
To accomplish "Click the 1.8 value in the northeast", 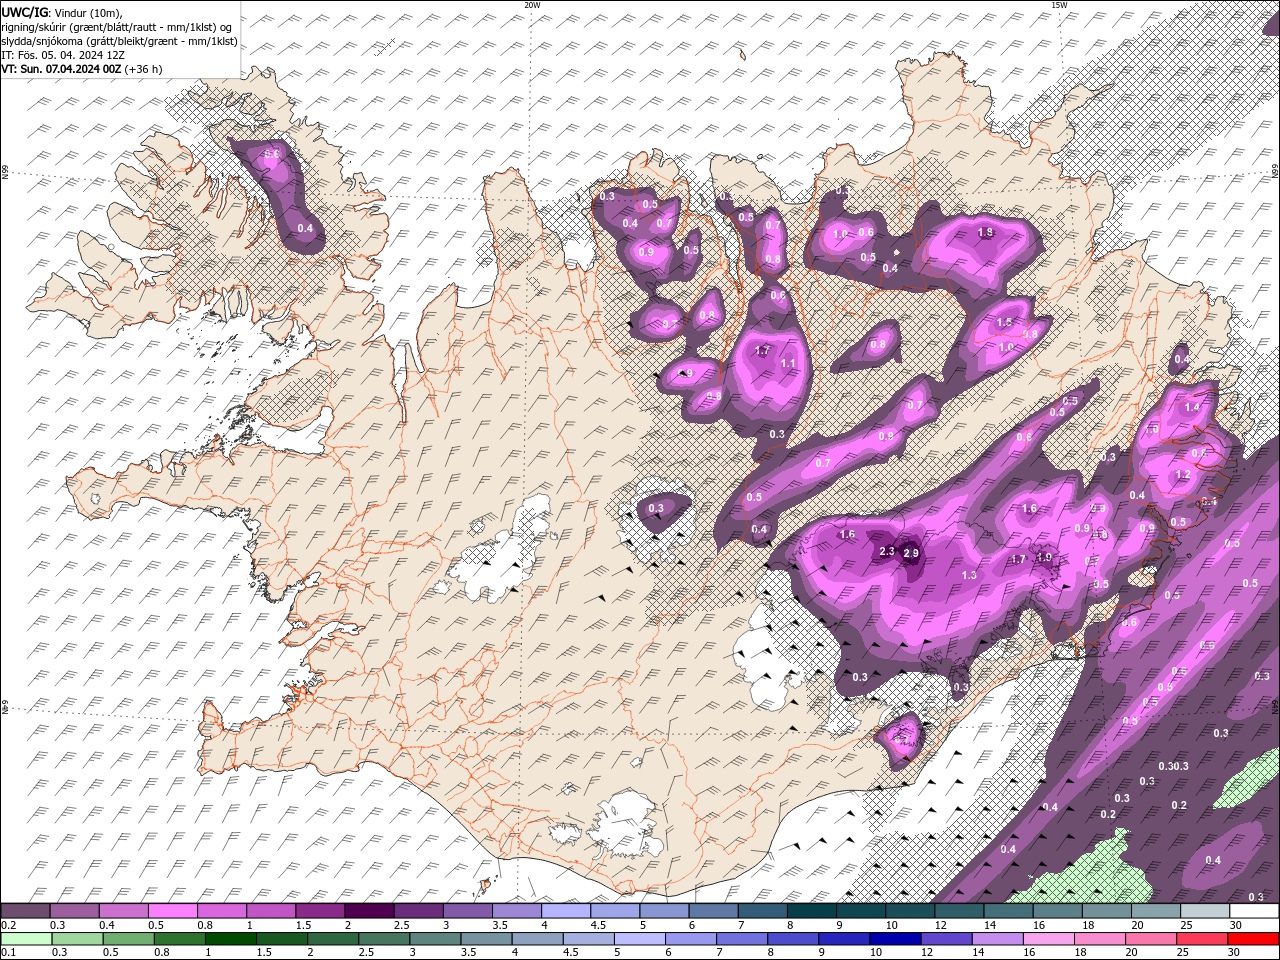I will pos(984,233).
